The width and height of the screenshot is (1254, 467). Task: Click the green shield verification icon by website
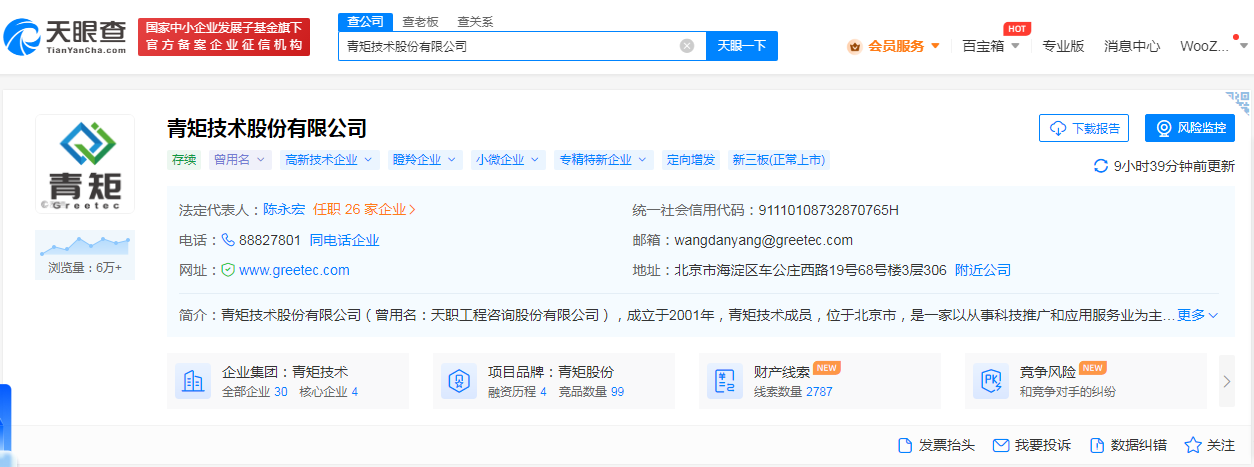(x=228, y=270)
